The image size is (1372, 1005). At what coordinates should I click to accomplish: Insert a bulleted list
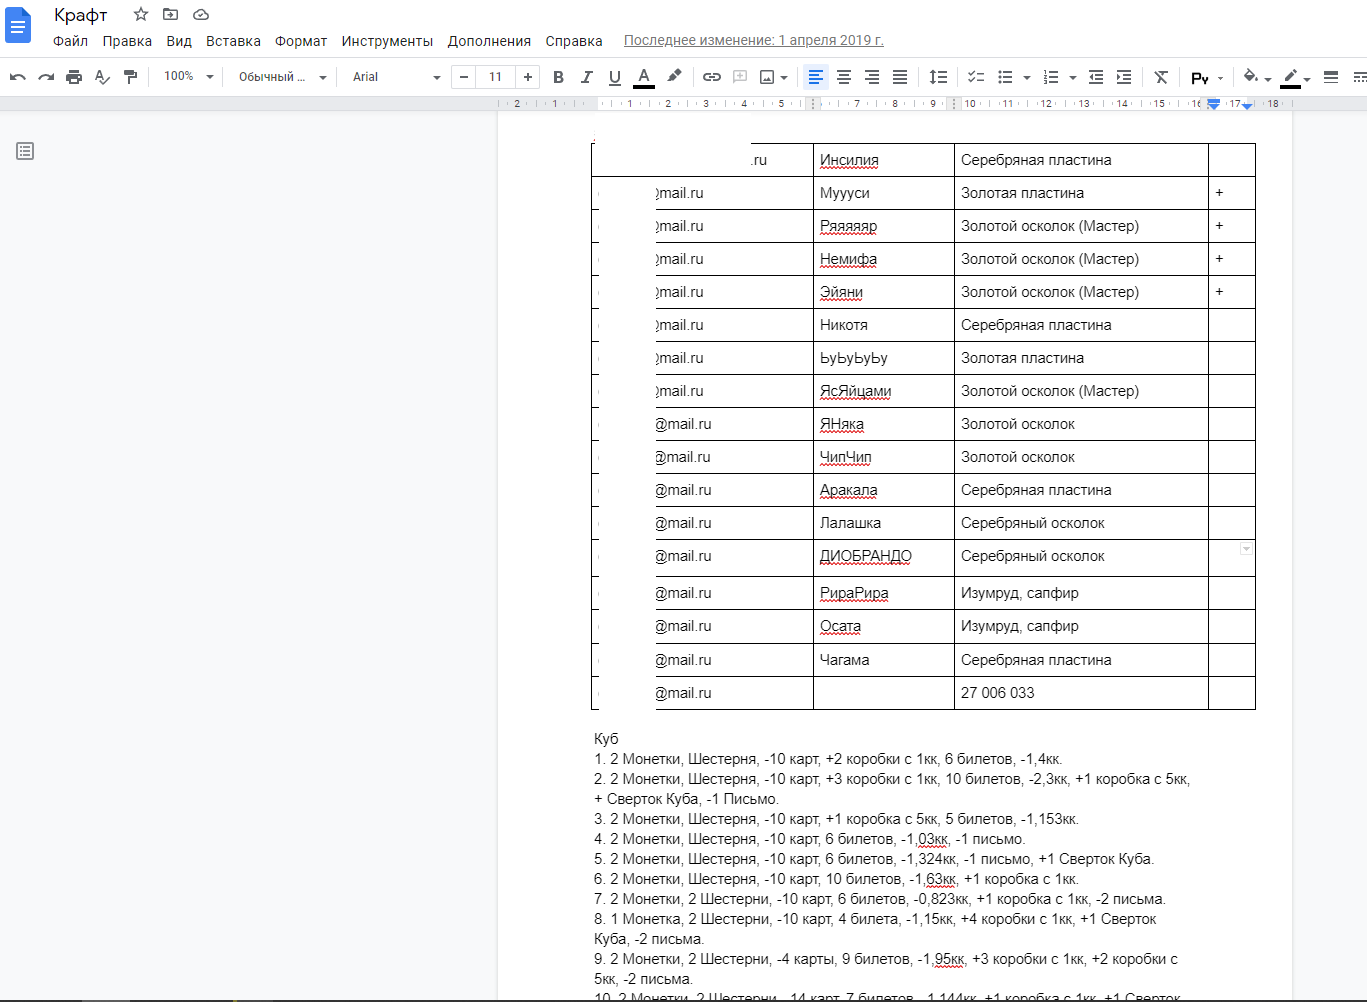pyautogui.click(x=1005, y=77)
